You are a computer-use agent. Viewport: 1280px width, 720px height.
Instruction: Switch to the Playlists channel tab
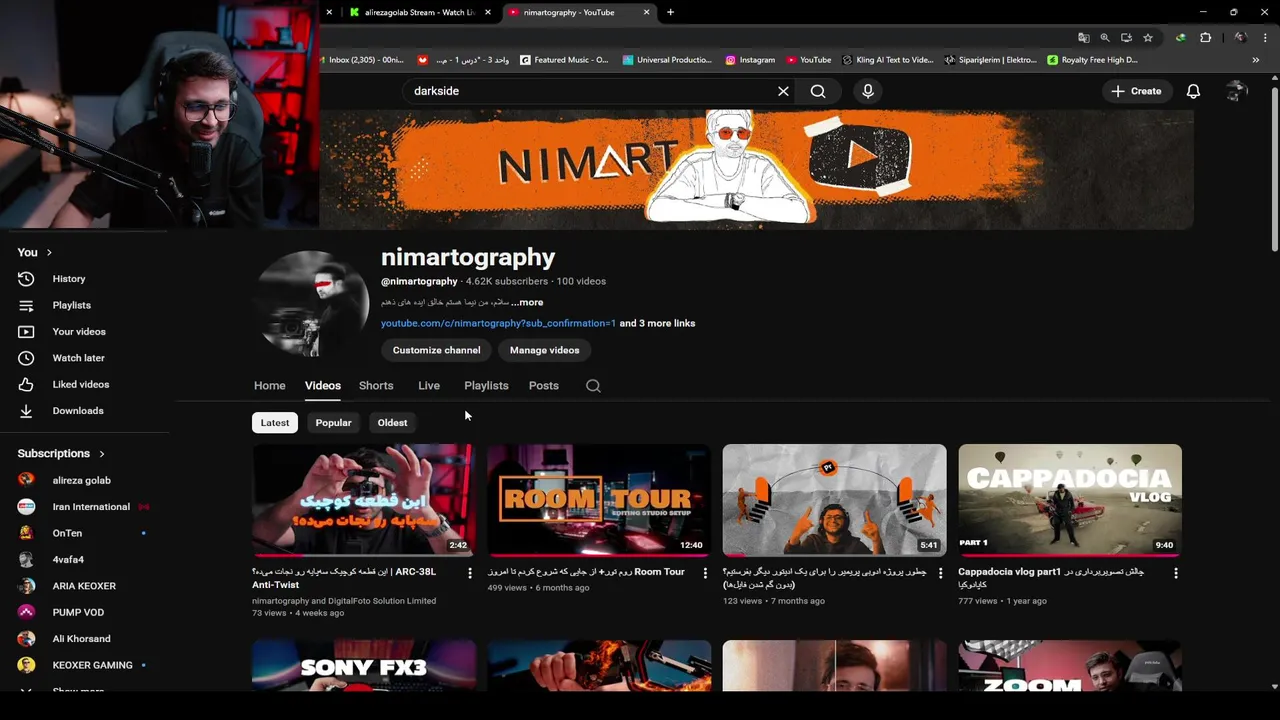[x=486, y=385]
